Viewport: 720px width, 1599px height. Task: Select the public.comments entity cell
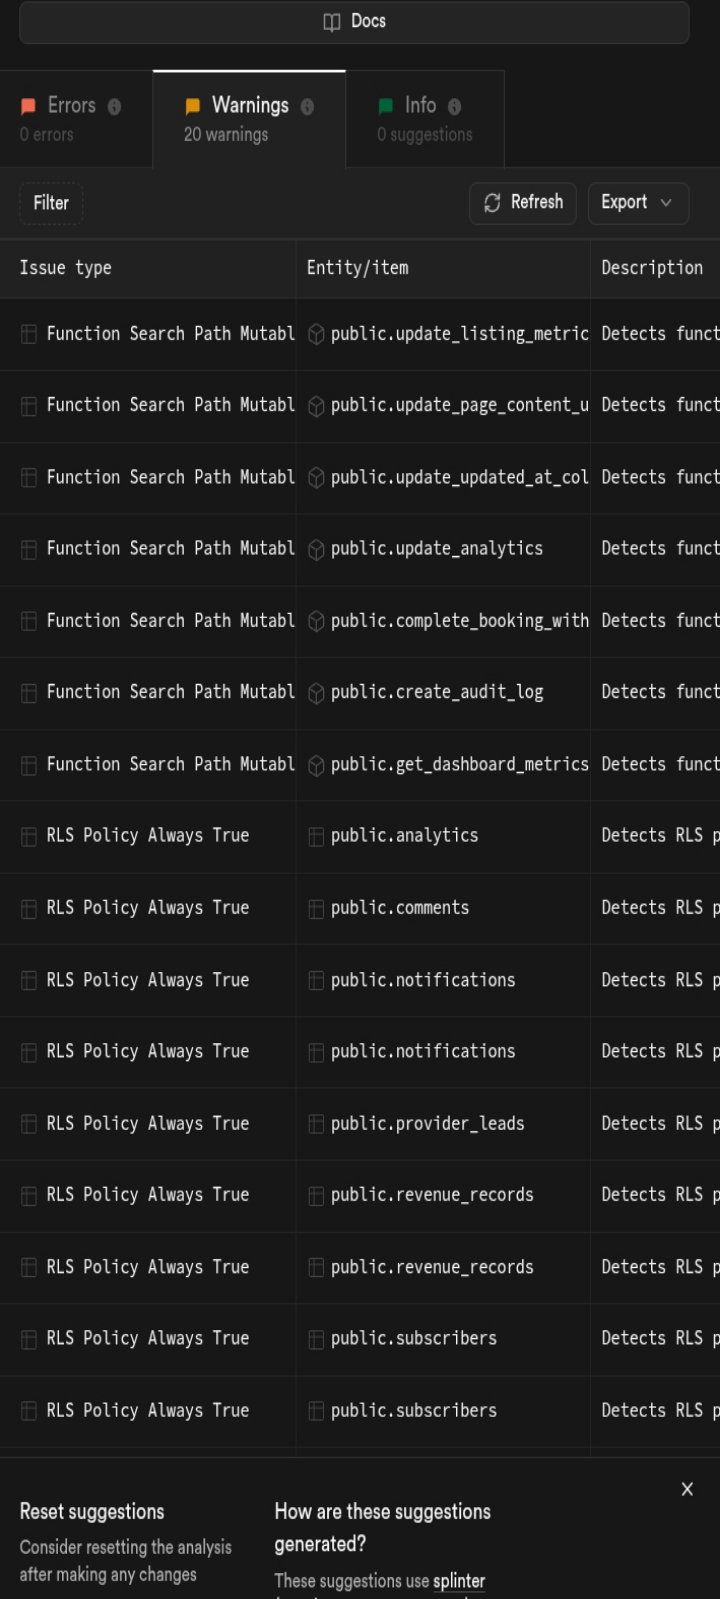point(443,908)
